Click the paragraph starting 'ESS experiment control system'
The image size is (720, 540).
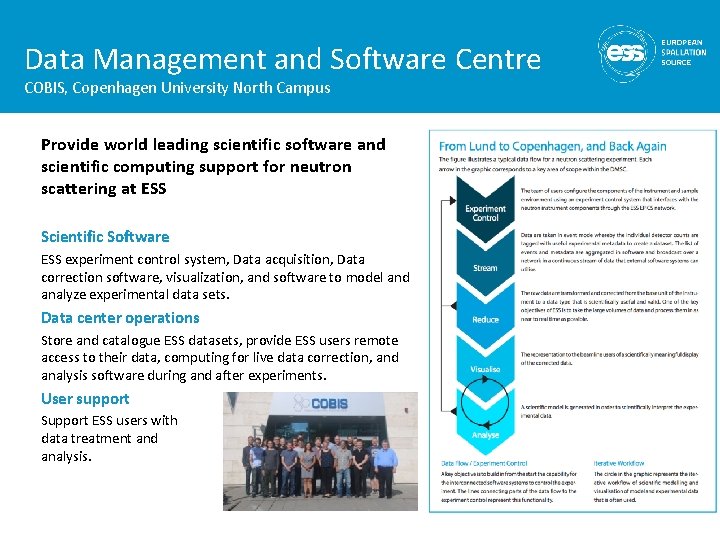(225, 277)
